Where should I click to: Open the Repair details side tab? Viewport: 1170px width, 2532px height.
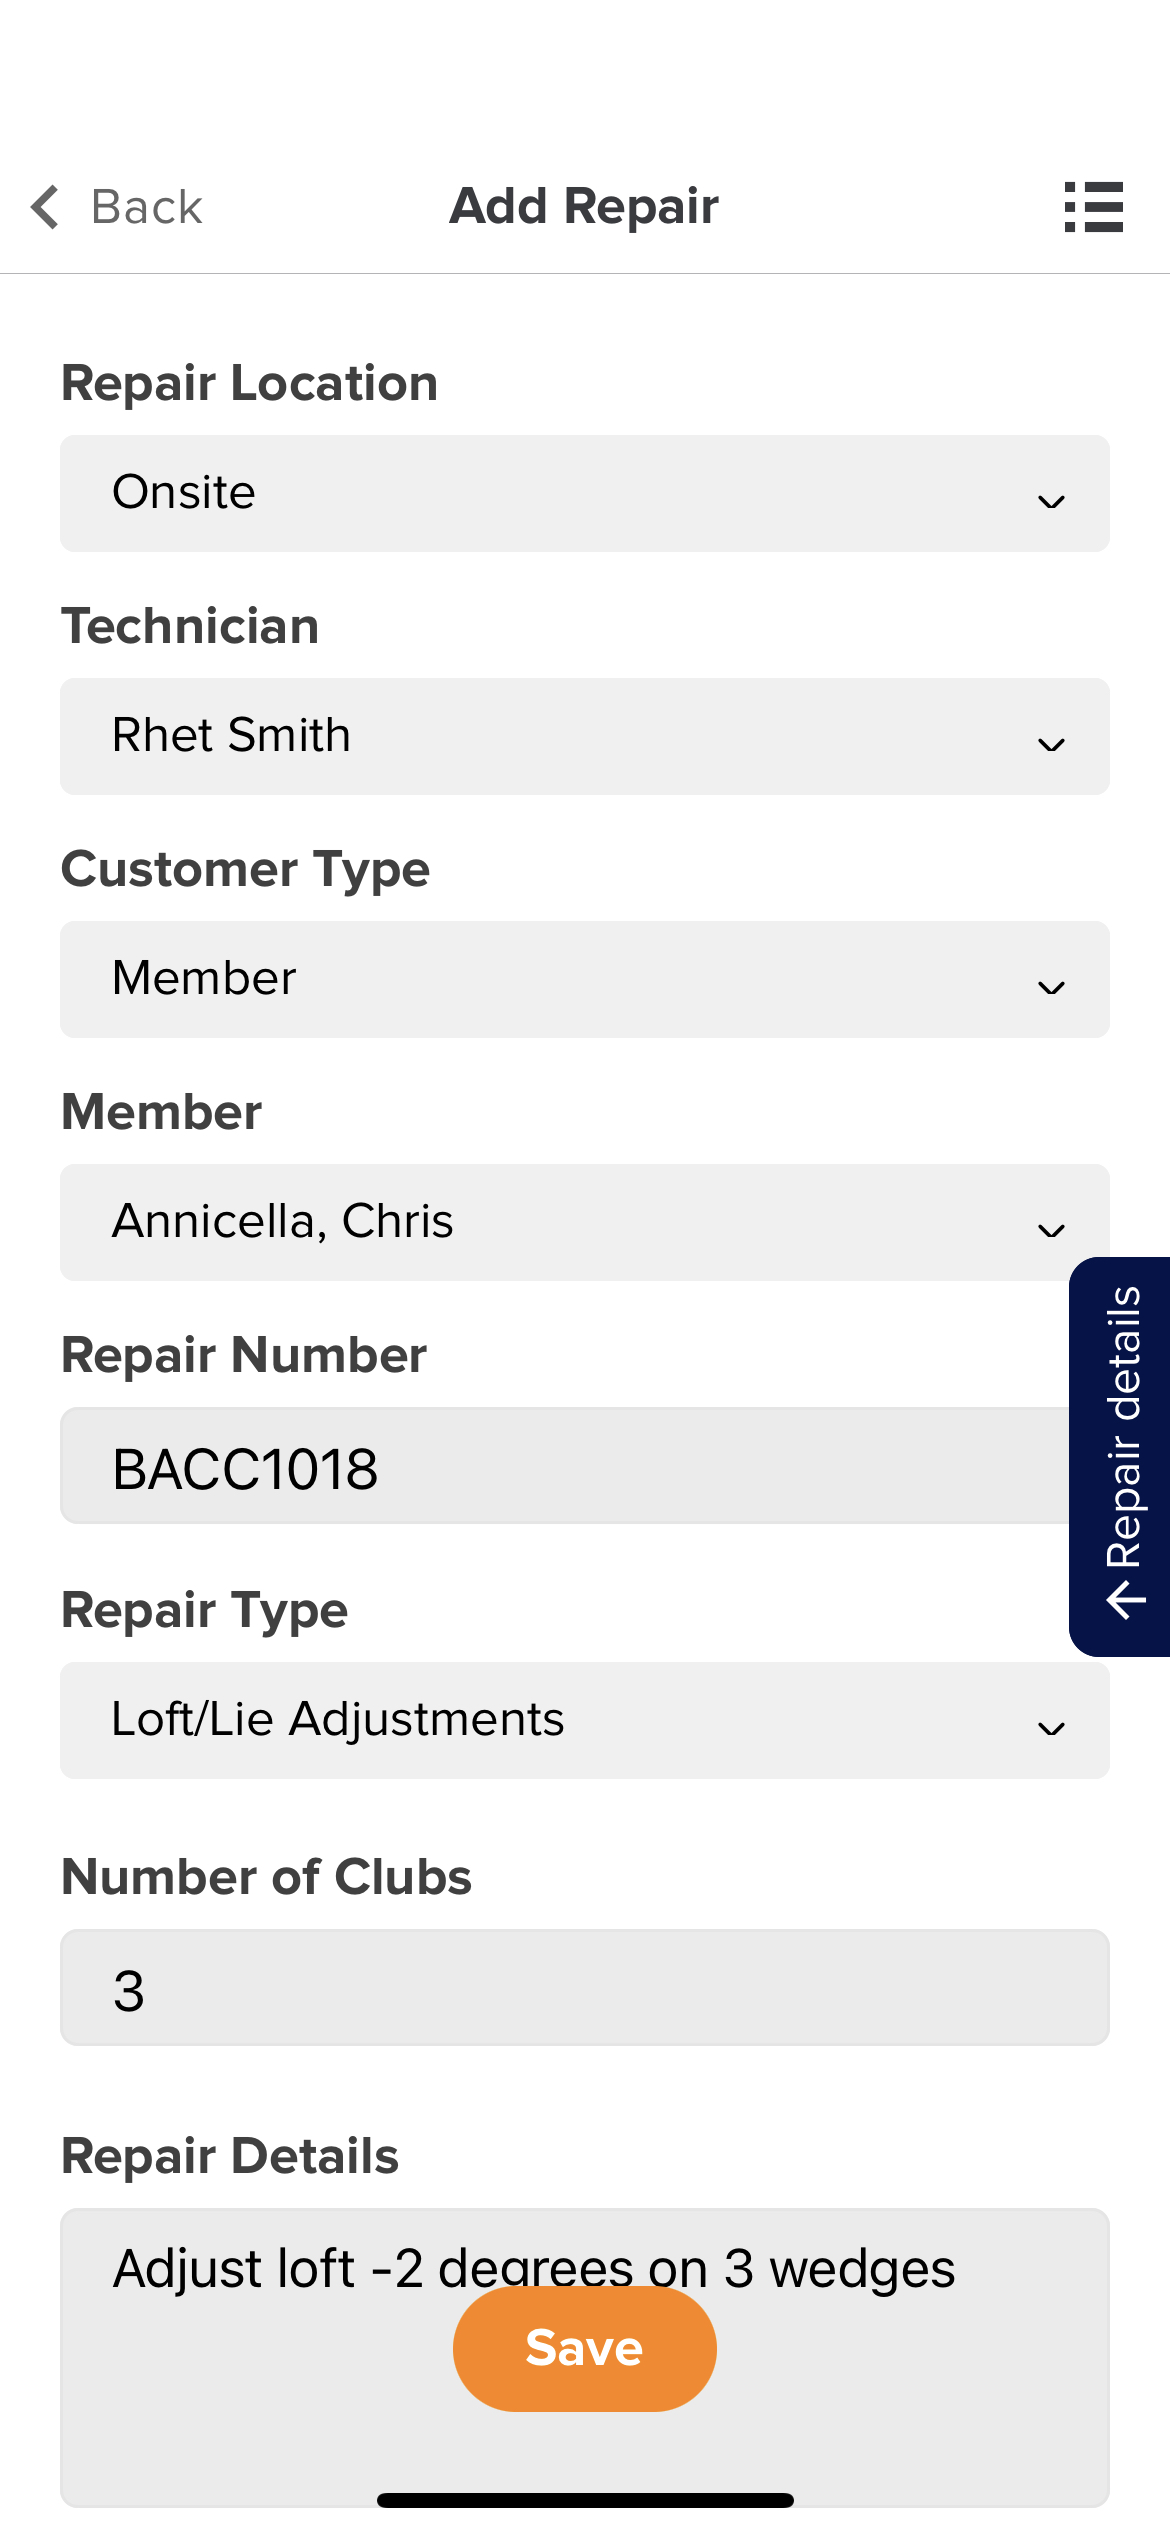pyautogui.click(x=1120, y=1456)
